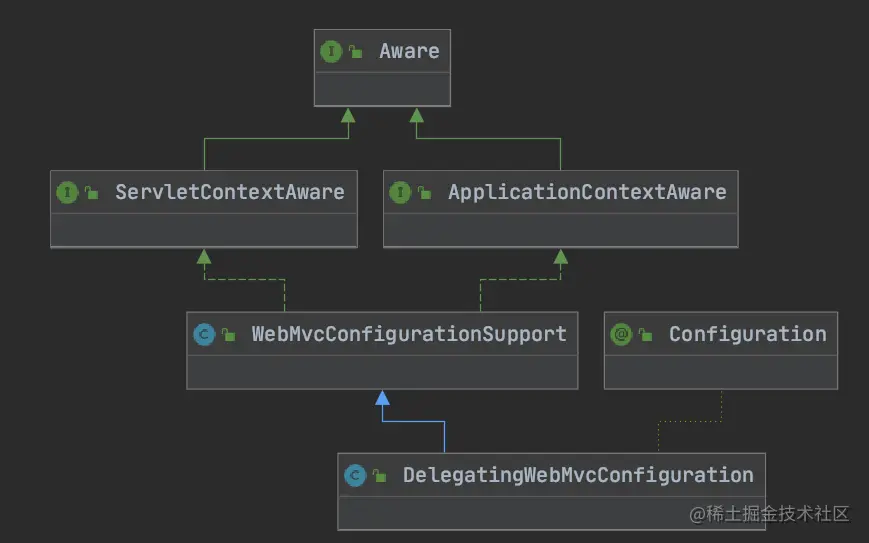This screenshot has height=543, width=869.
Task: Click the interface icon on the Aware node
Action: (x=330, y=51)
